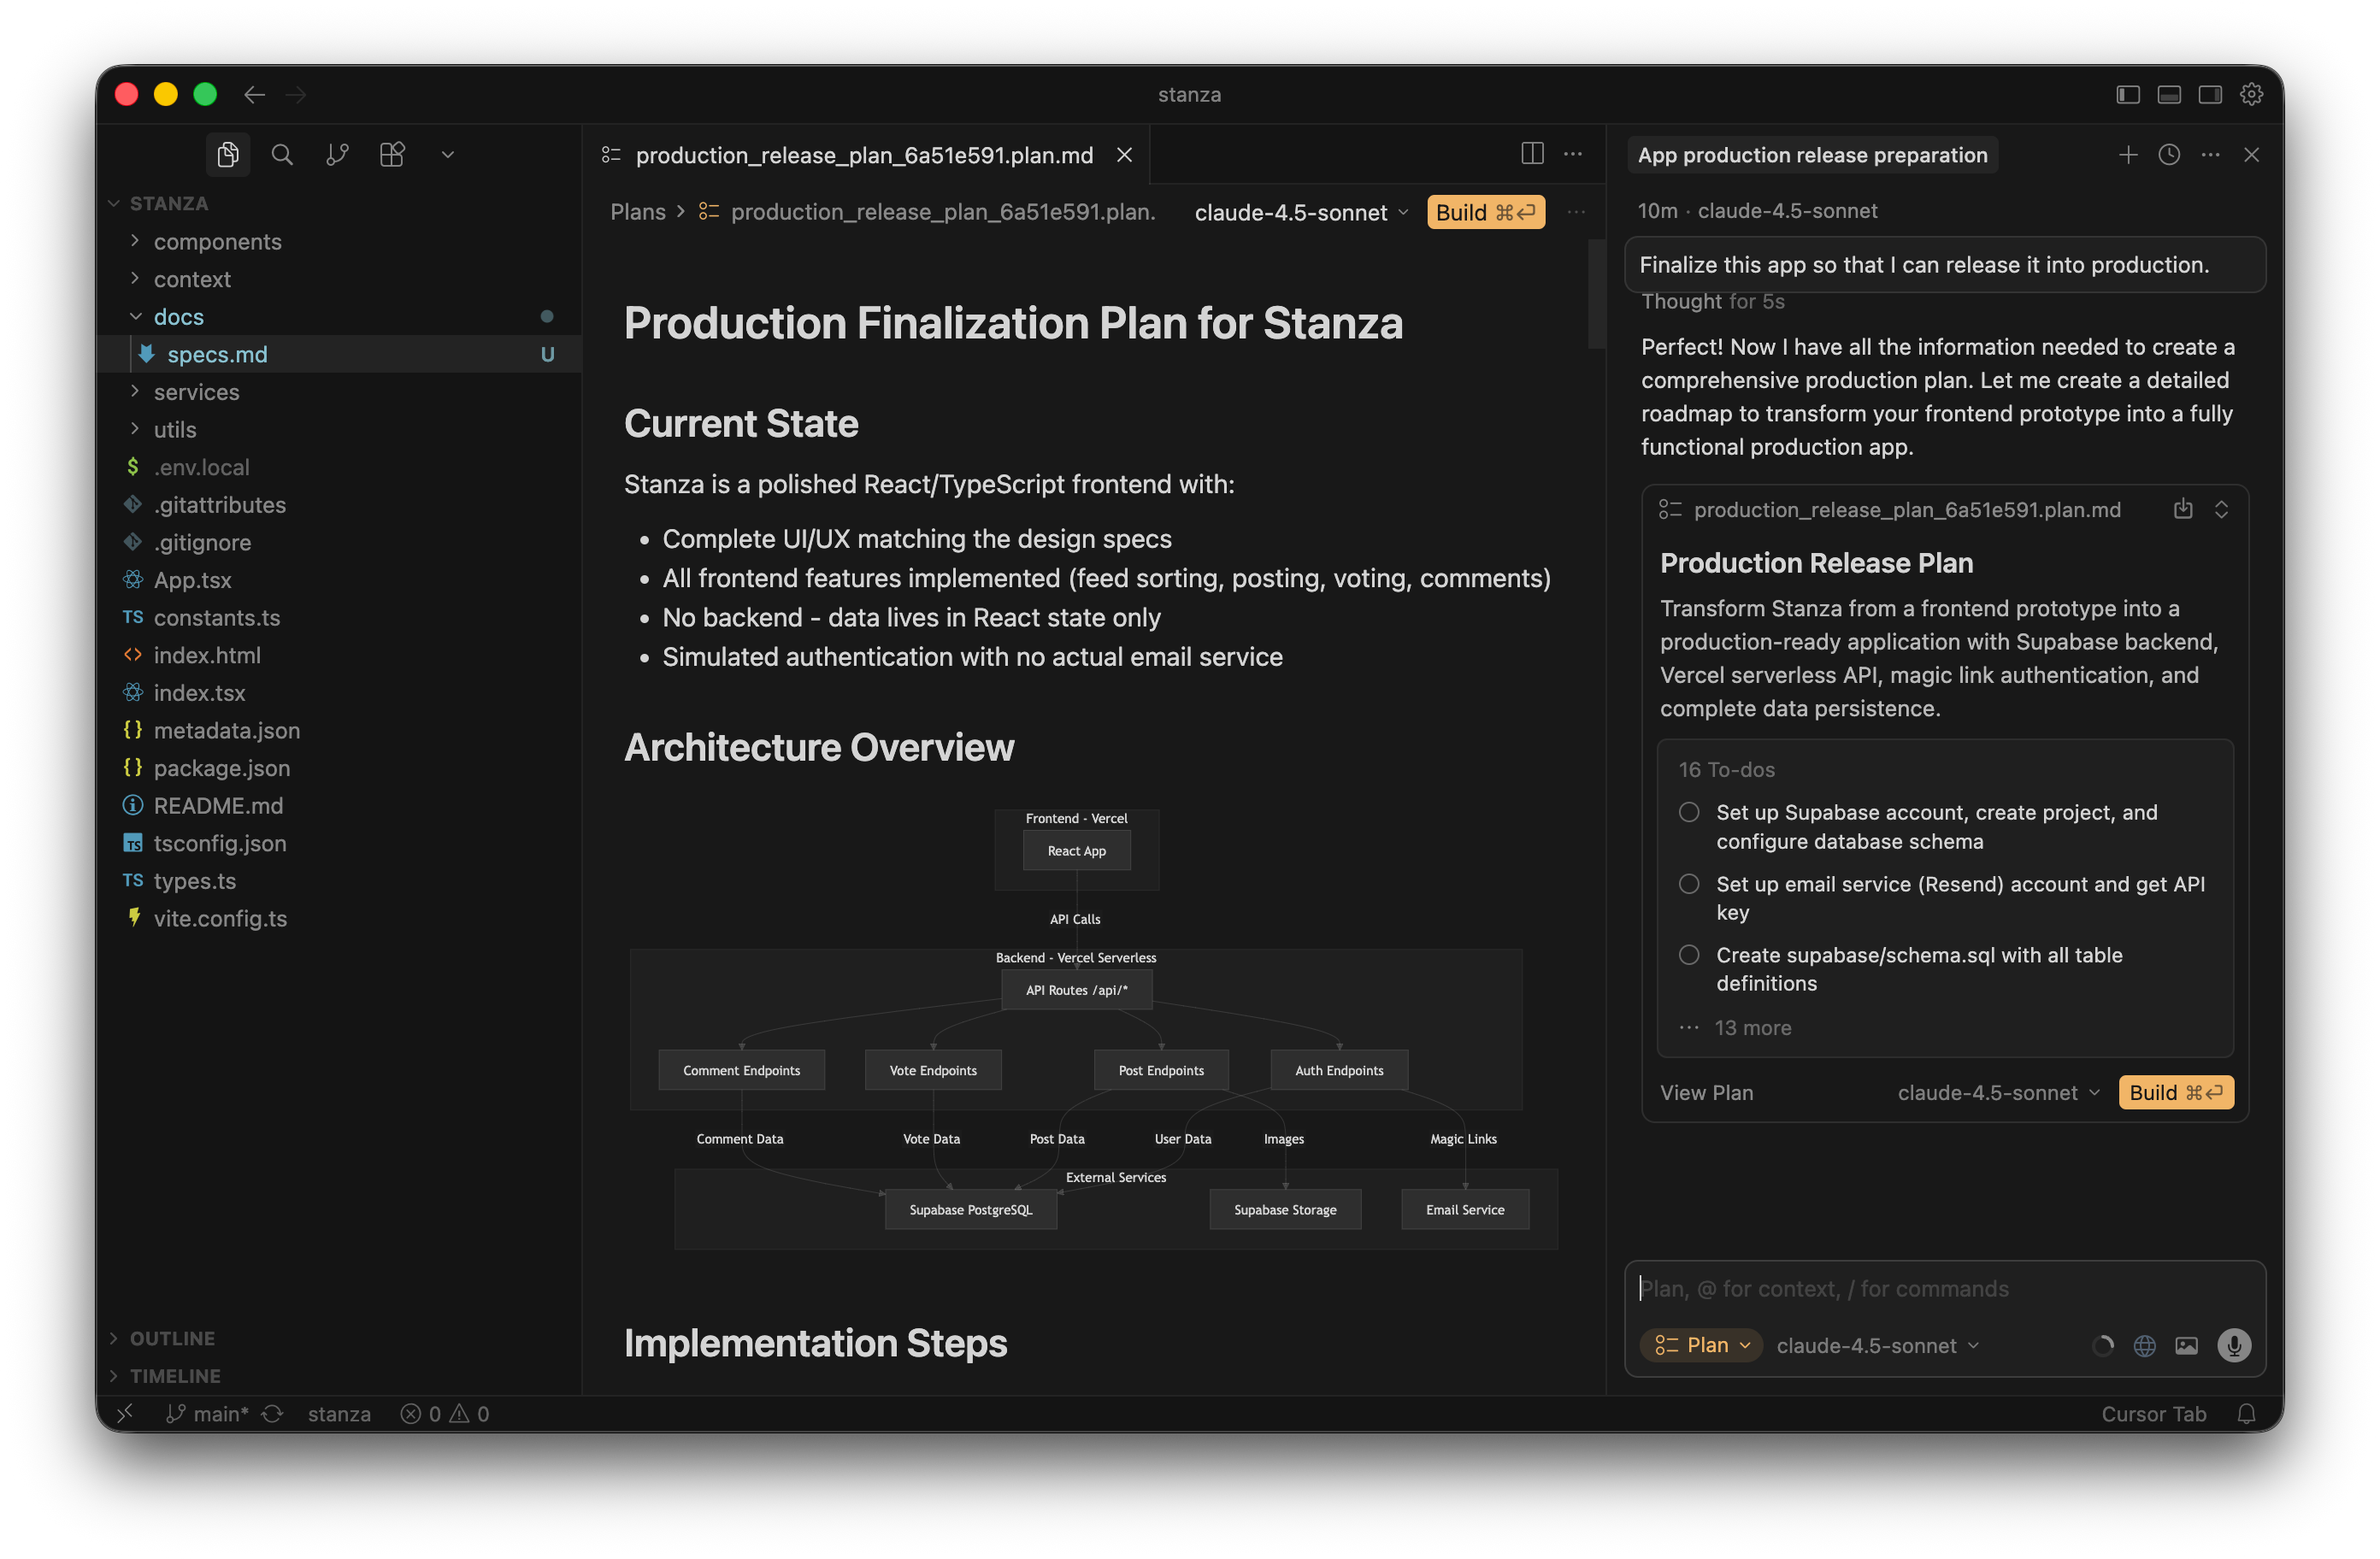This screenshot has width=2380, height=1559.
Task: Expand the components folder
Action: click(x=217, y=242)
